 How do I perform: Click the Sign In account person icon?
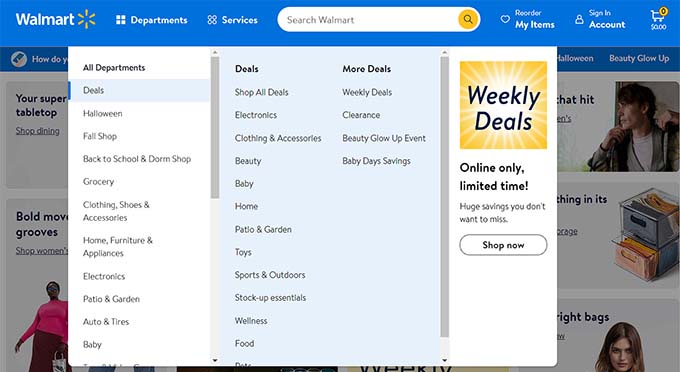[579, 19]
